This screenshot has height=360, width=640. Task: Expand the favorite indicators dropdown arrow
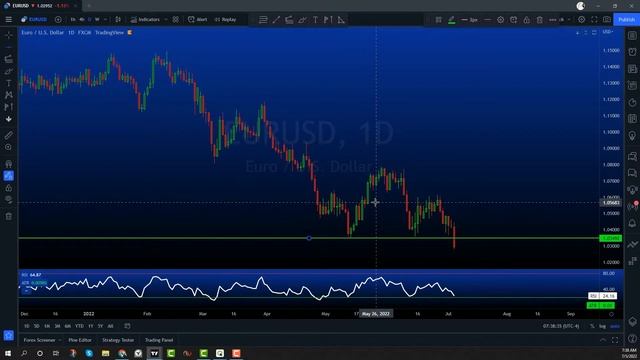166,19
